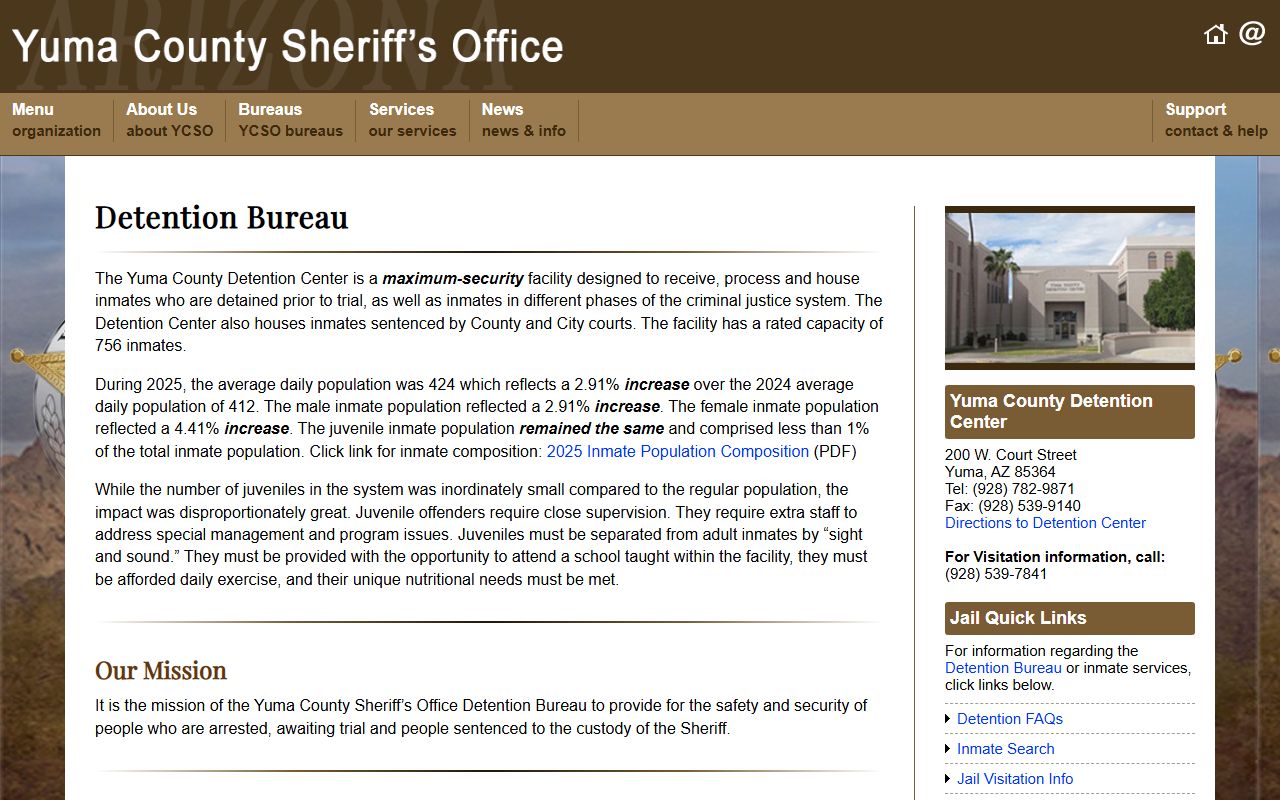Click the arrow bullet beside Jail Visitation Info
The height and width of the screenshot is (800, 1280).
[948, 779]
